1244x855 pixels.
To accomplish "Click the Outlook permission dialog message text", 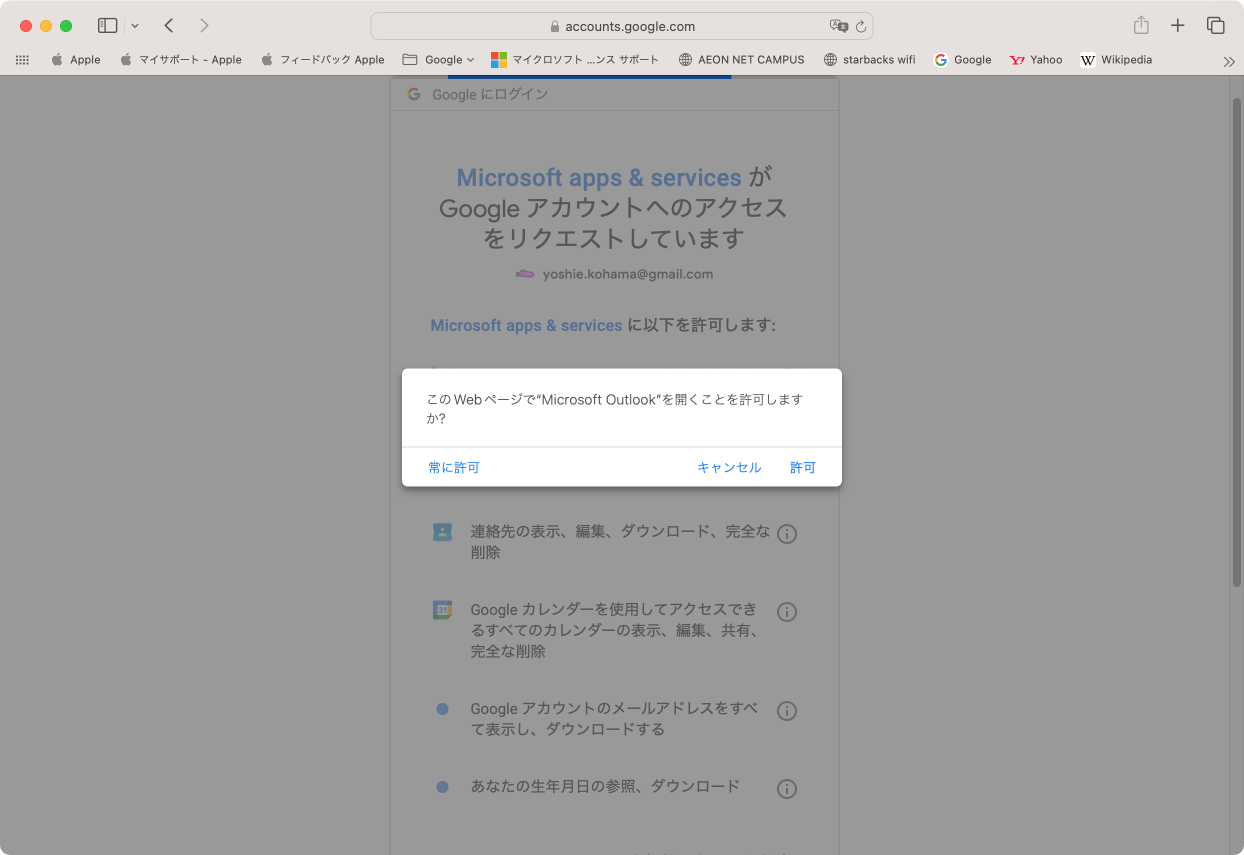I will 615,409.
